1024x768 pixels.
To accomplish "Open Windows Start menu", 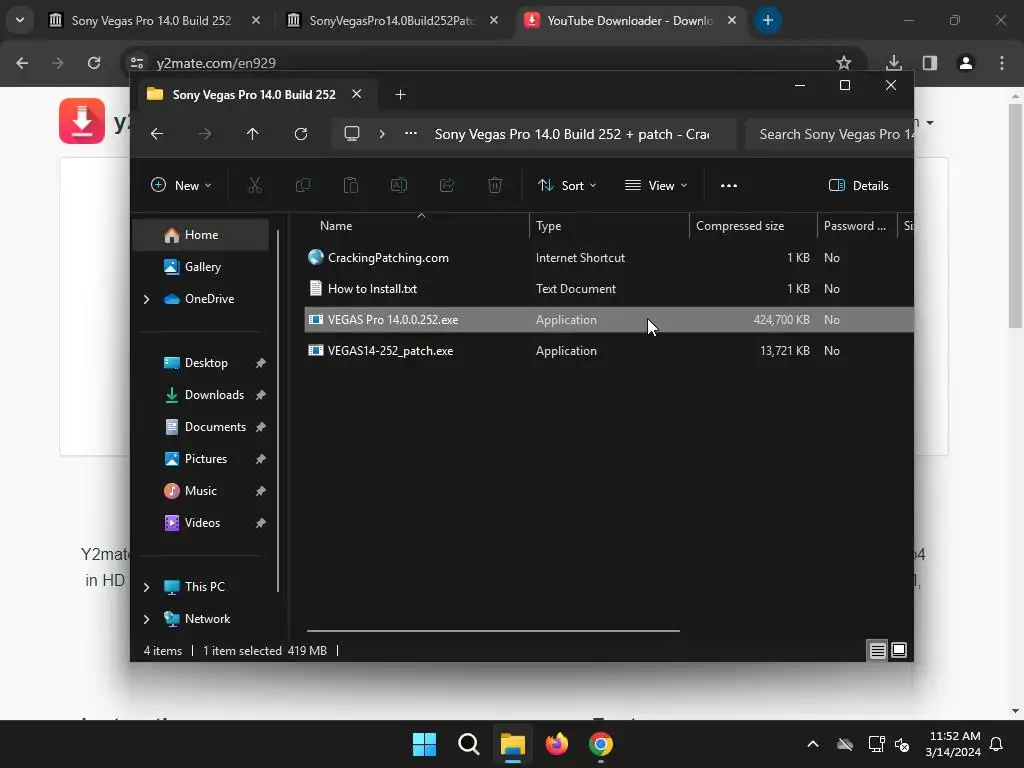I will tap(424, 744).
